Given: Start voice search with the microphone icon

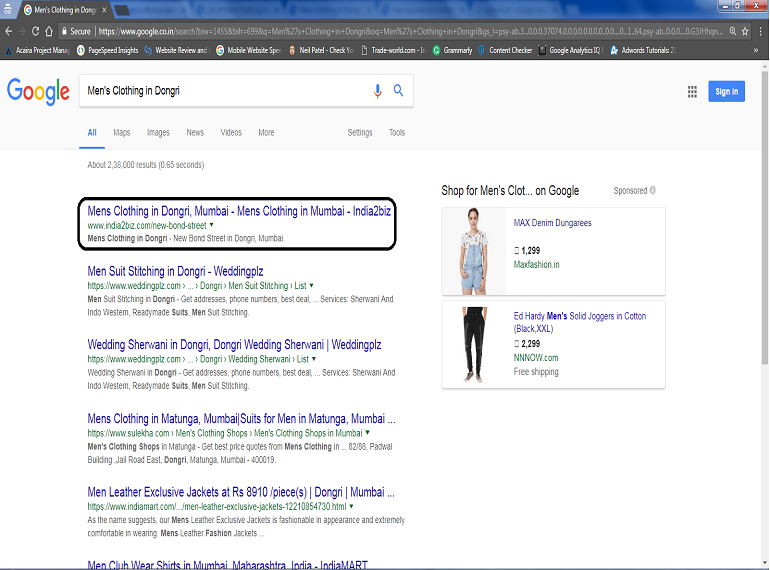Looking at the screenshot, I should pos(377,91).
